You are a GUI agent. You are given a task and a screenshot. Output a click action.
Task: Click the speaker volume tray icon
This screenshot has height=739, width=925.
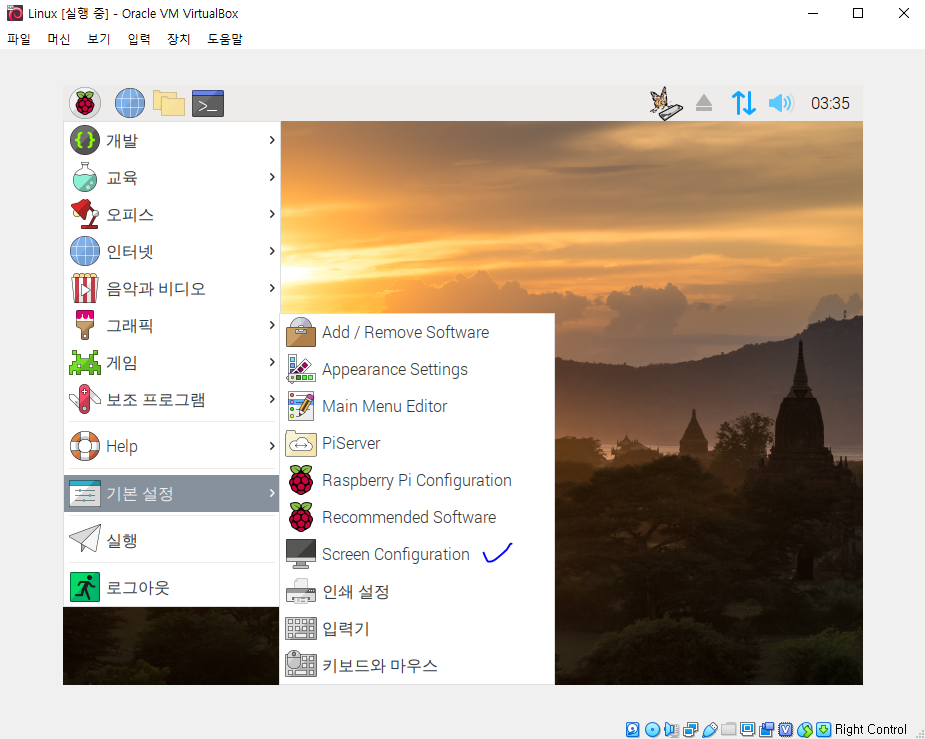pos(781,103)
